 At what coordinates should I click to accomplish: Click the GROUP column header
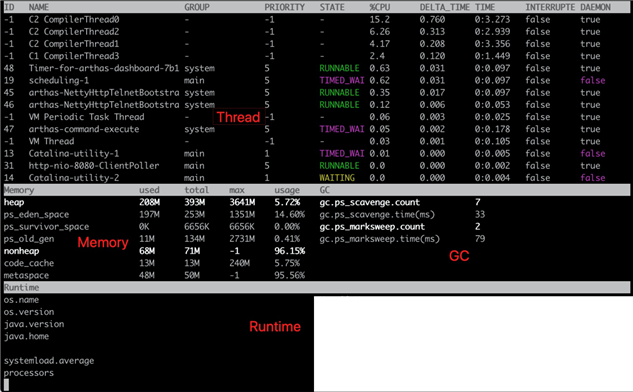tap(197, 7)
